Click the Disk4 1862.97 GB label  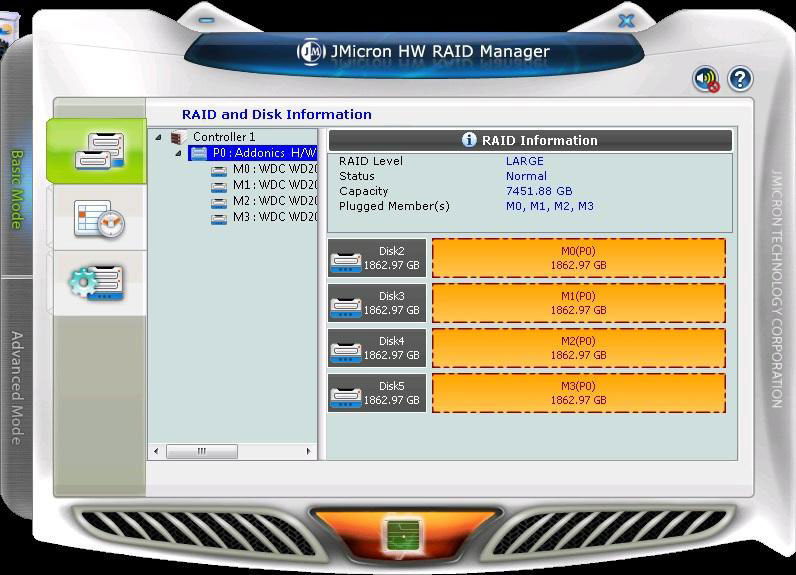click(x=391, y=348)
